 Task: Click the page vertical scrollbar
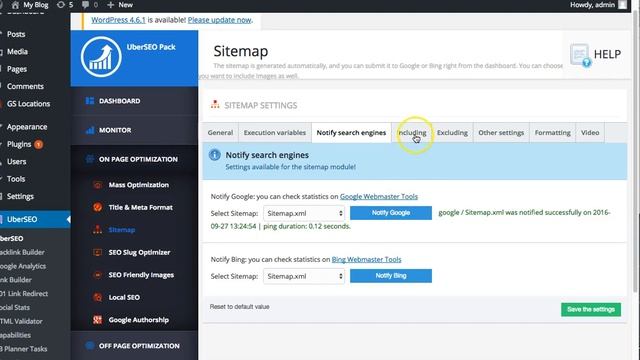click(636, 151)
